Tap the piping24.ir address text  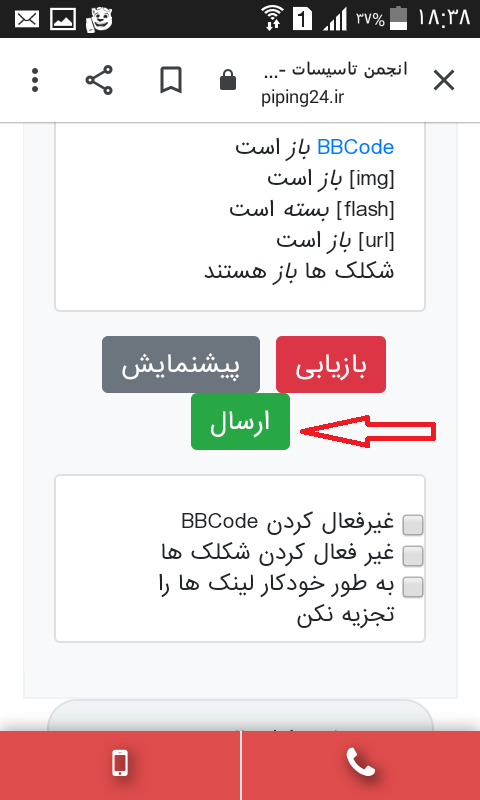coord(303,97)
